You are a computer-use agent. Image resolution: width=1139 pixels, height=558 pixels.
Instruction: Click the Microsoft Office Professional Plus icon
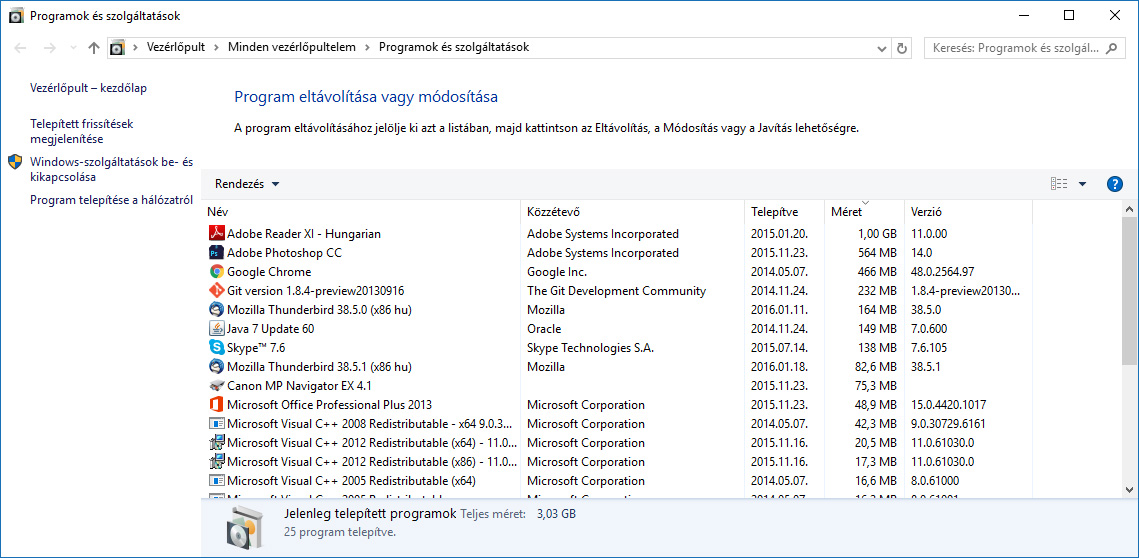216,405
